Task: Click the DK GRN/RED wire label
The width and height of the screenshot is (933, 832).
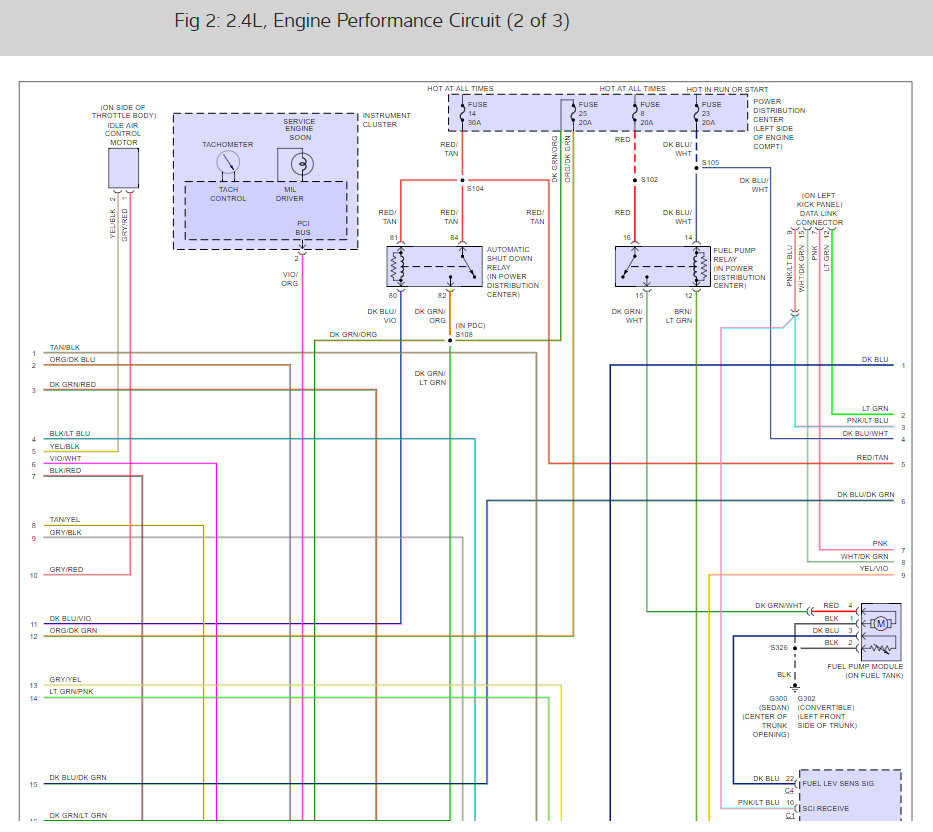Action: [x=73, y=384]
